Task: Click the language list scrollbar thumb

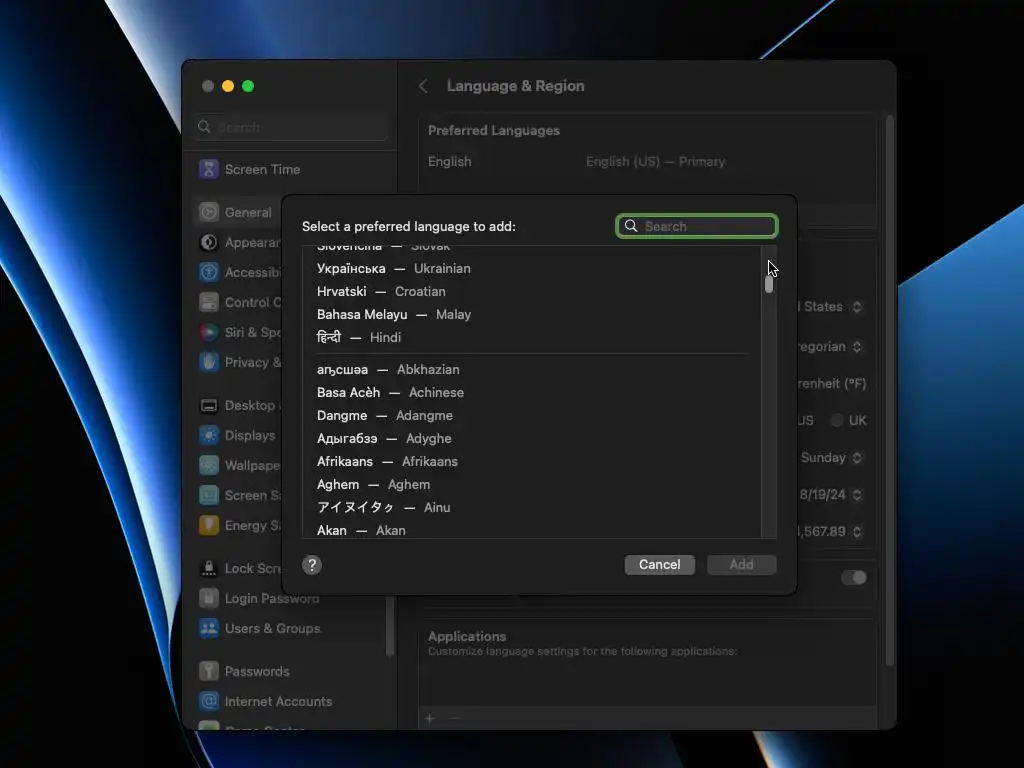Action: [x=769, y=285]
